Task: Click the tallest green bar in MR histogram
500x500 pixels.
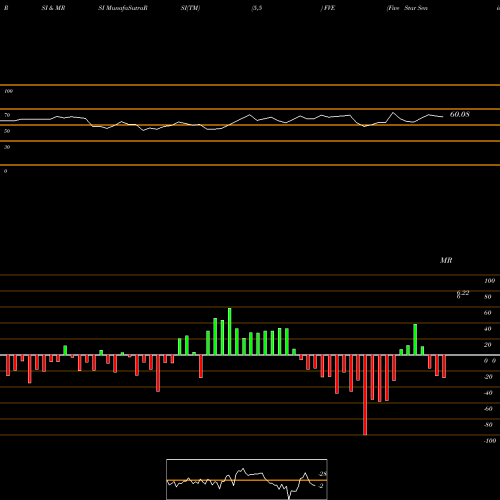Action: click(230, 331)
